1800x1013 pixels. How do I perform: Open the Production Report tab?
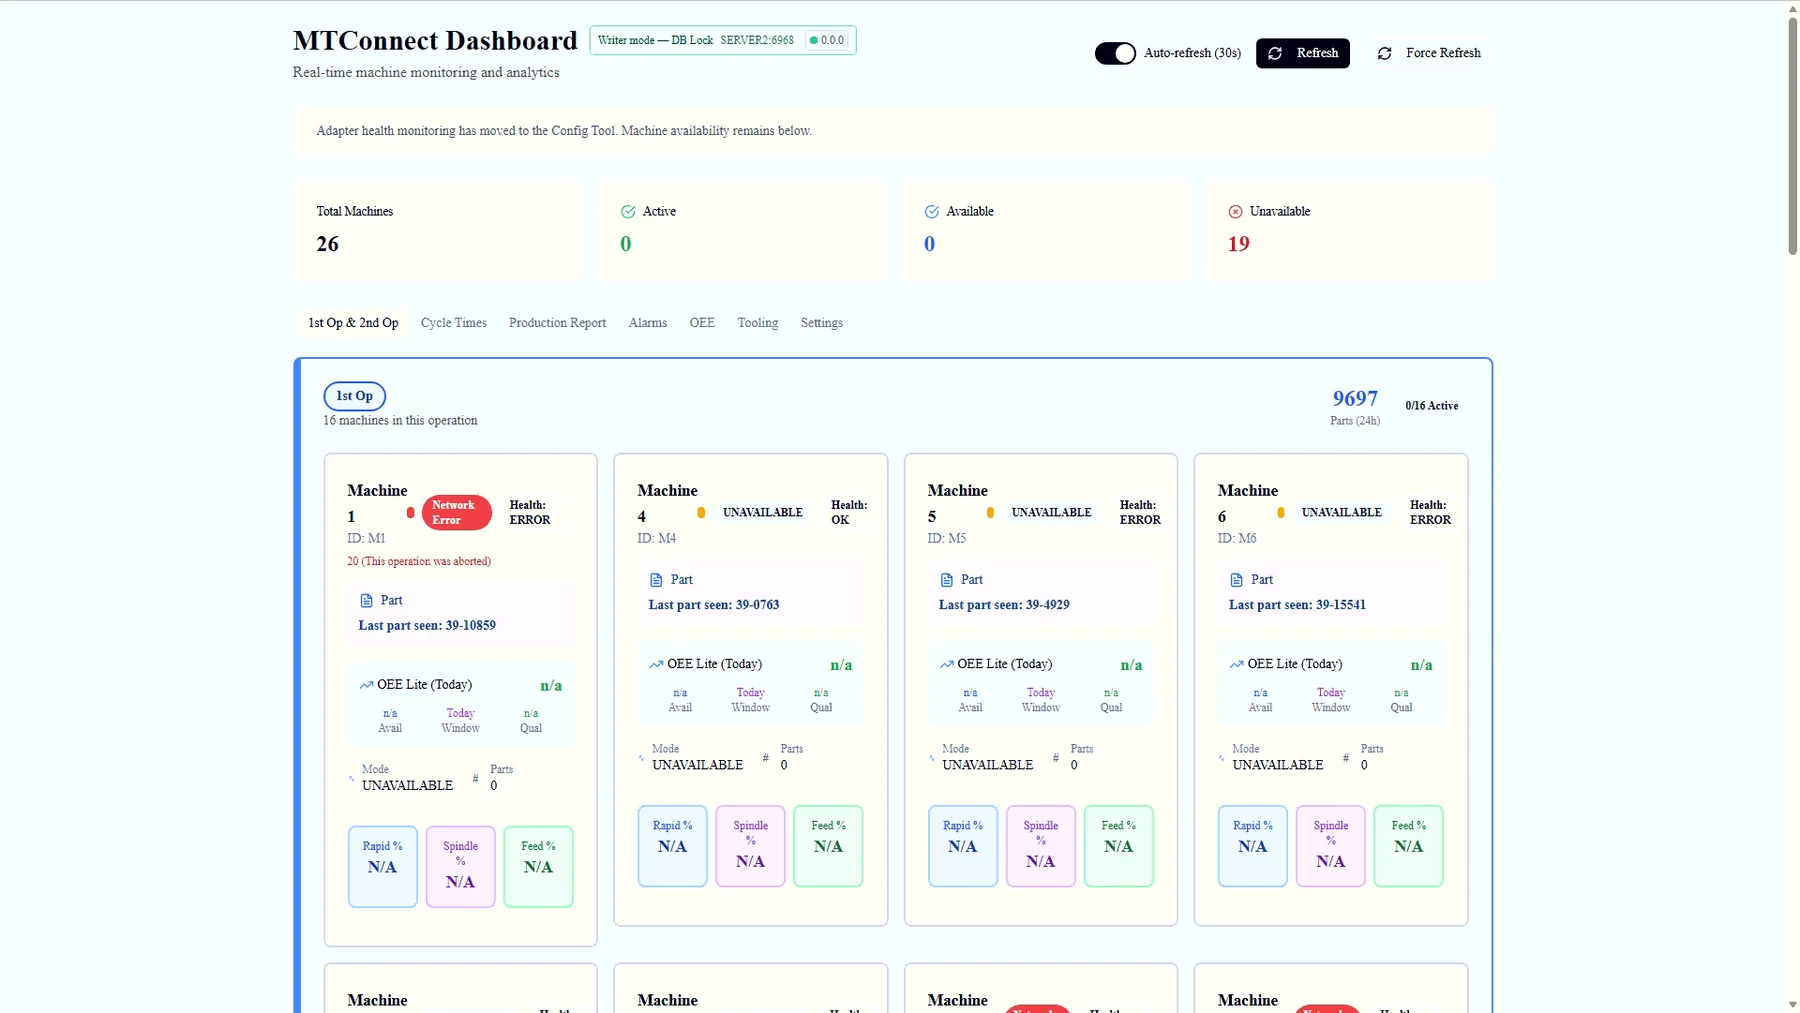557,323
